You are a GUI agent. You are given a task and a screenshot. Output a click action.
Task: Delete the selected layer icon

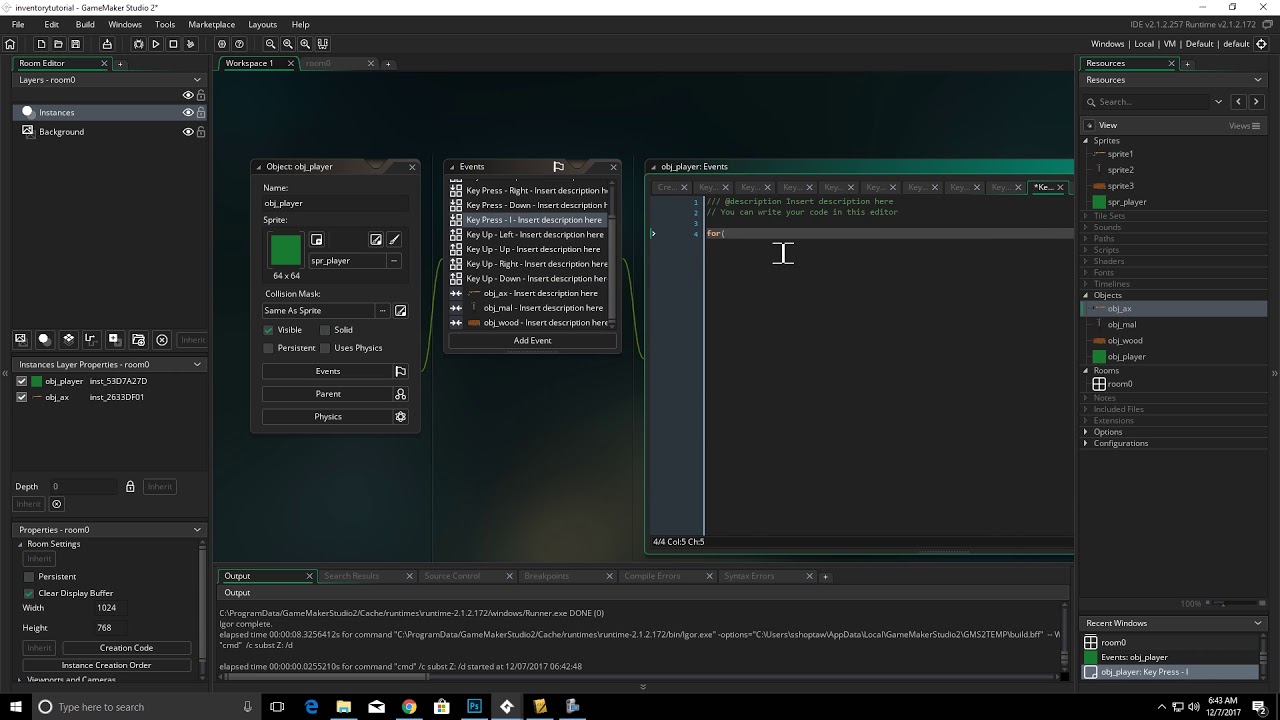pyautogui.click(x=162, y=340)
